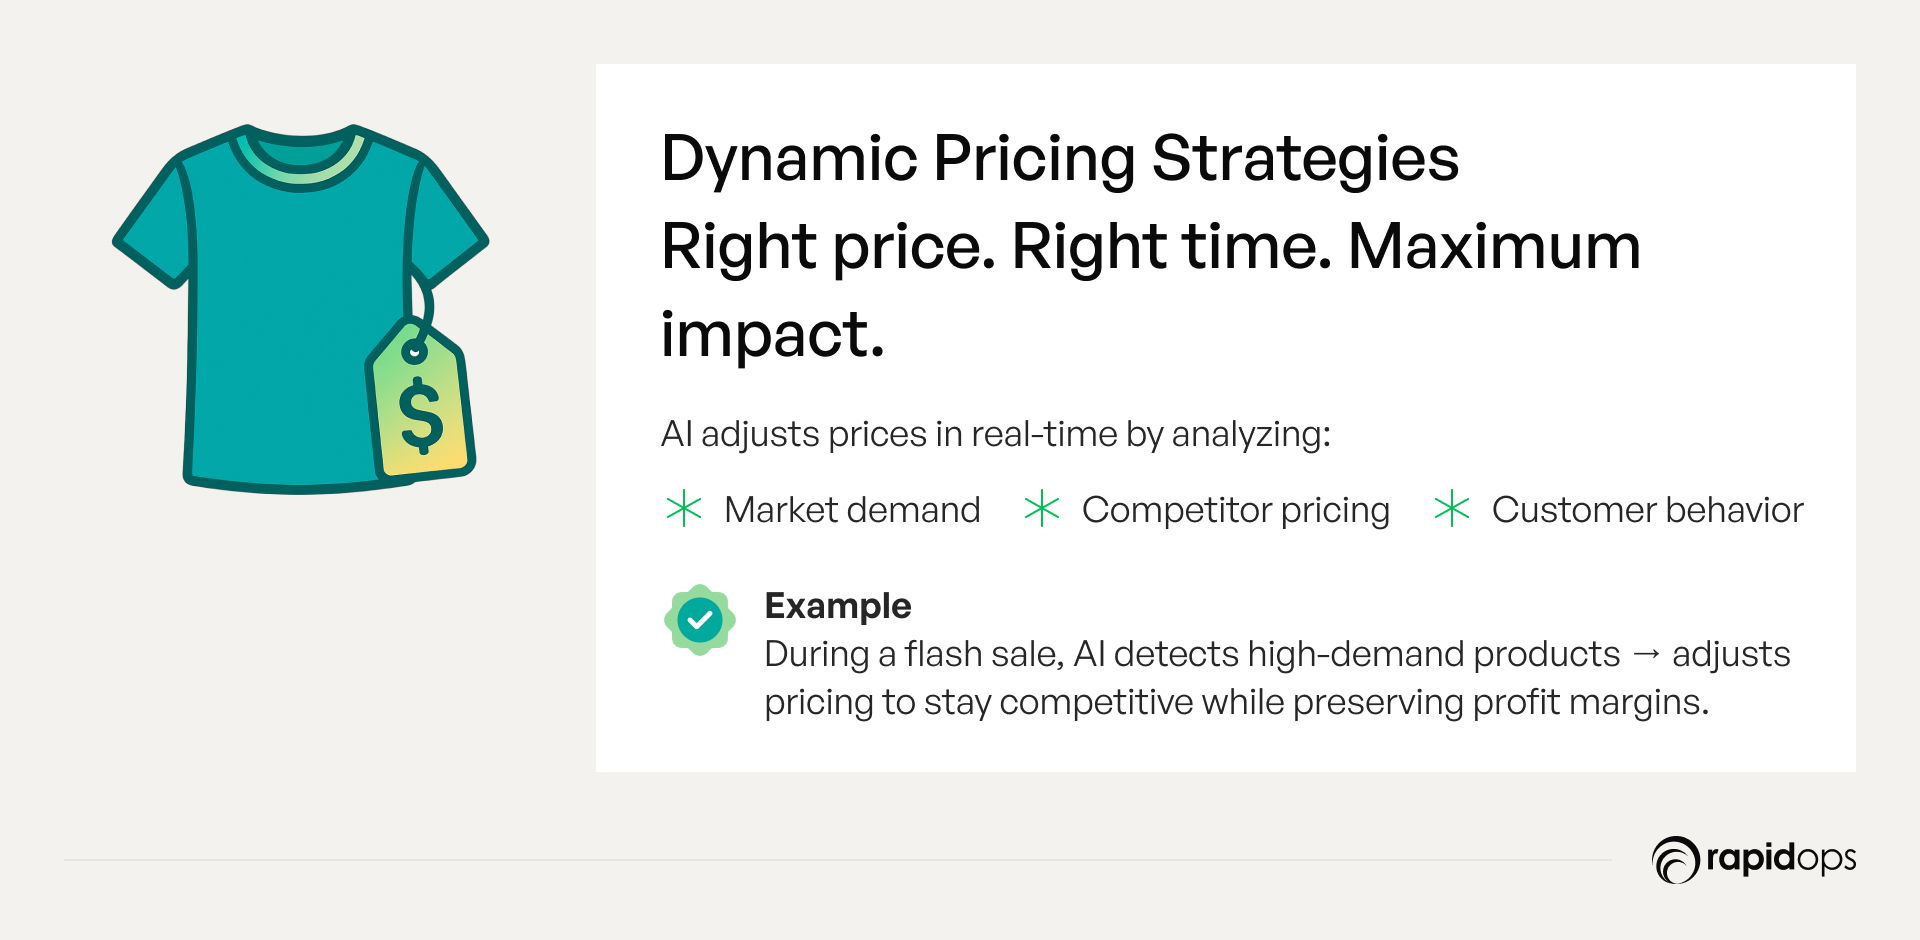Screen dimensions: 1920x940
Task: Click the Market demand label
Action: click(x=852, y=510)
